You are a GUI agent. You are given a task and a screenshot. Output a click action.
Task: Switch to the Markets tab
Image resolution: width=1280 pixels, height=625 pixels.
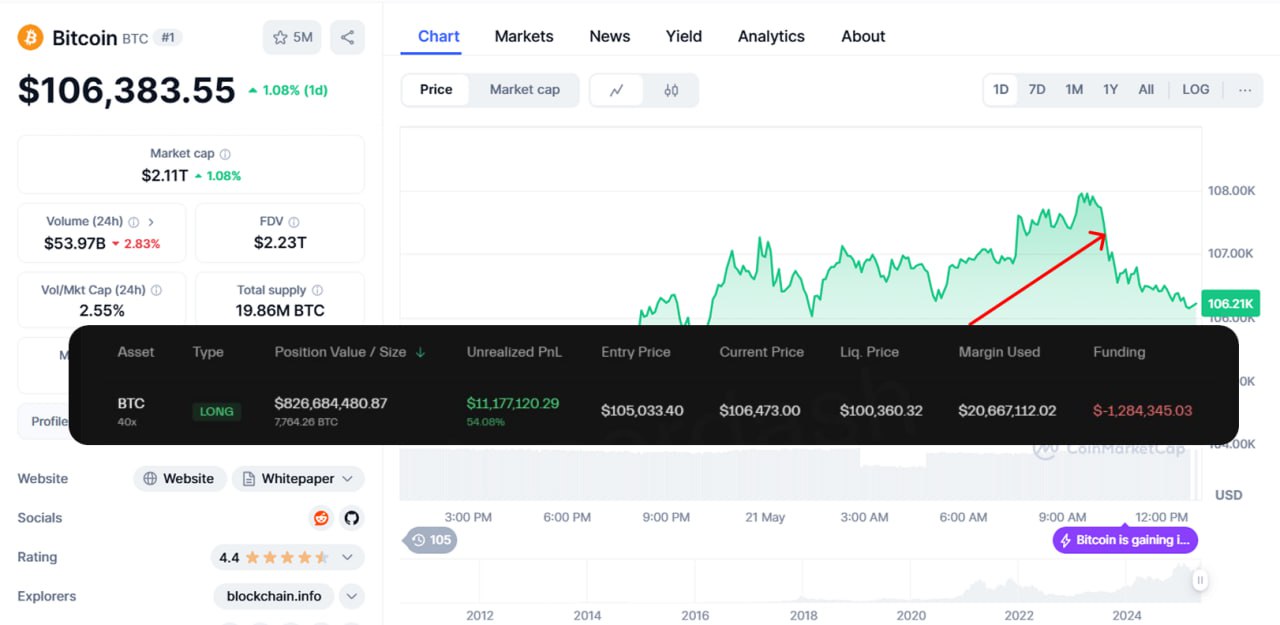point(524,36)
